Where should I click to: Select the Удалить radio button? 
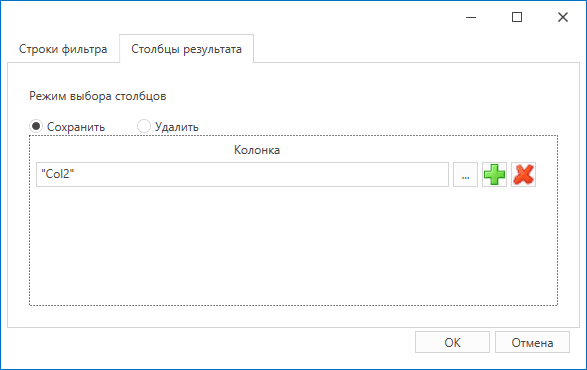click(144, 126)
